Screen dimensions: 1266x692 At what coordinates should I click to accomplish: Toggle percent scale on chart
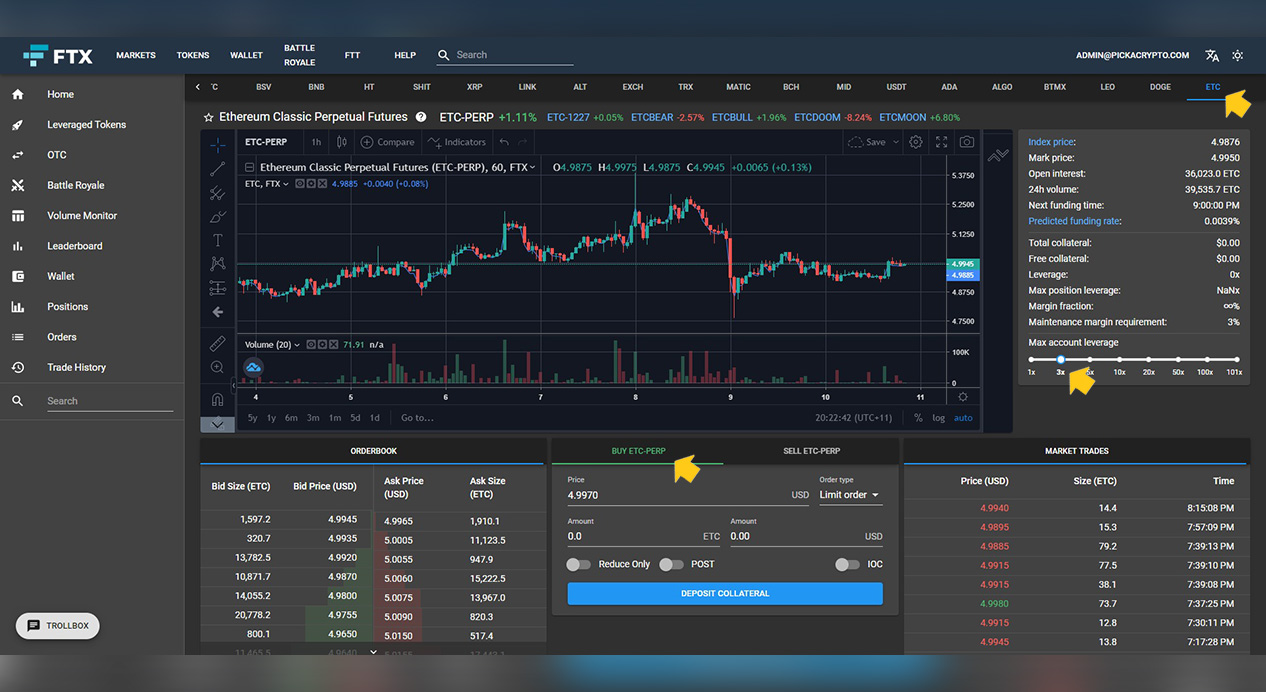(918, 418)
